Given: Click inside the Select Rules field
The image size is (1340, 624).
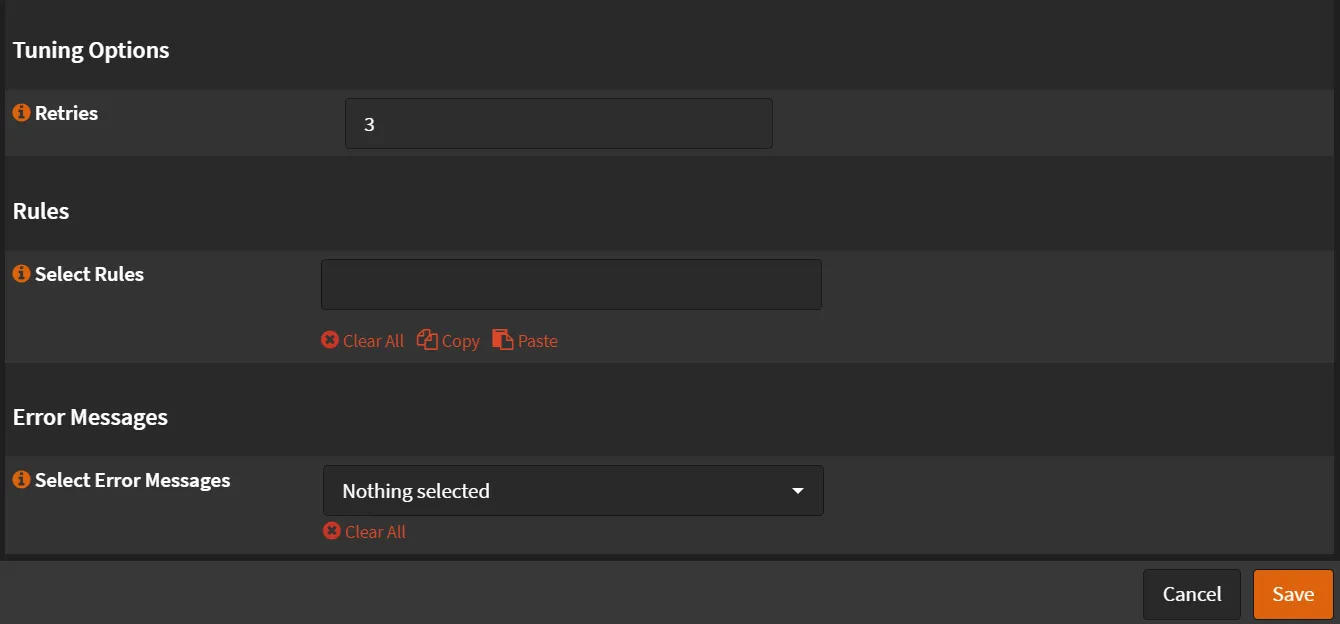Looking at the screenshot, I should tap(570, 285).
